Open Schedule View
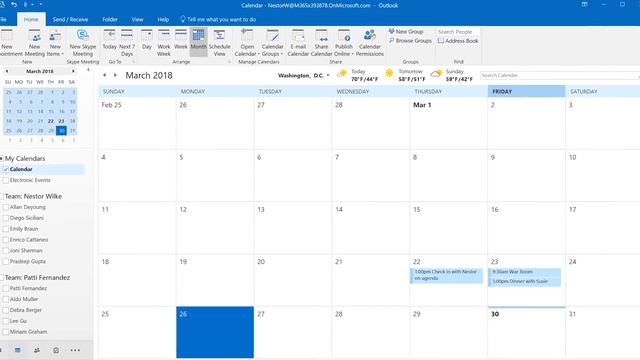The height and width of the screenshot is (360, 640). [x=220, y=43]
